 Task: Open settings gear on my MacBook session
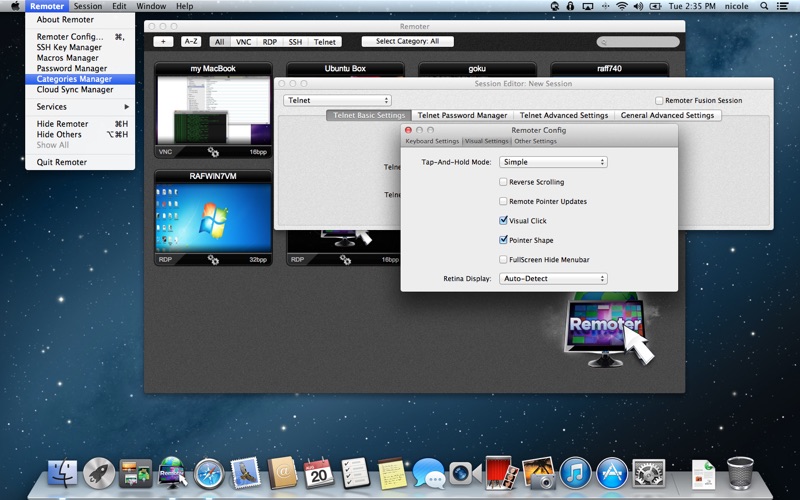(213, 152)
